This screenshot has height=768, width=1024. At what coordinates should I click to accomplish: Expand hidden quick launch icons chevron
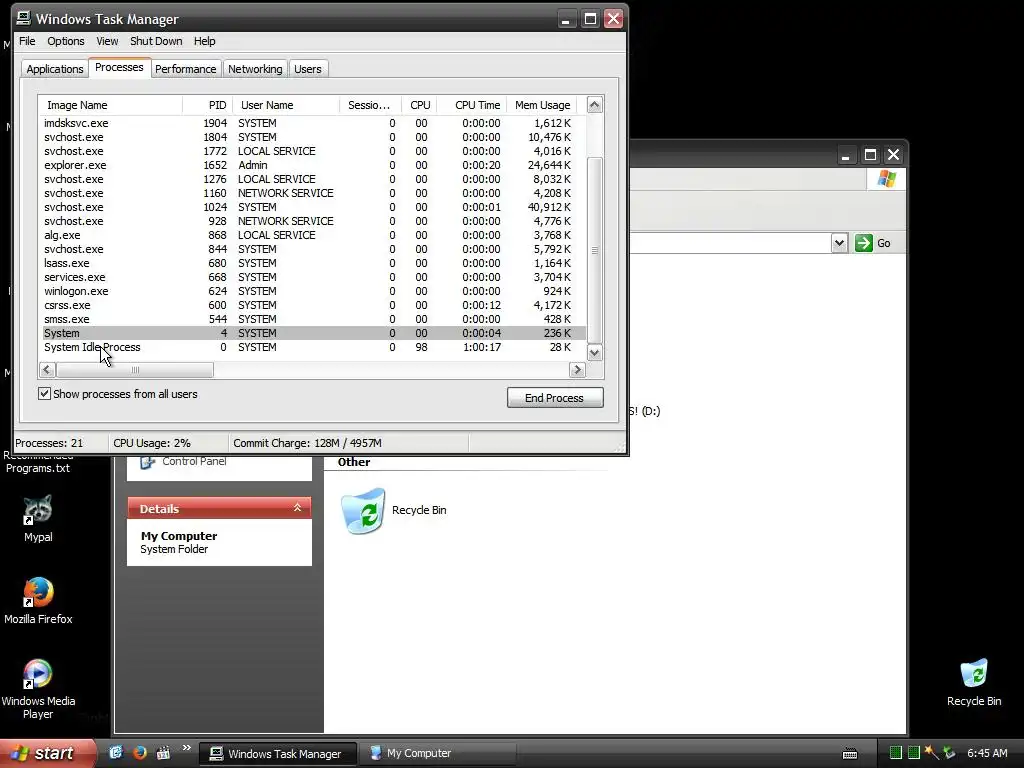186,748
